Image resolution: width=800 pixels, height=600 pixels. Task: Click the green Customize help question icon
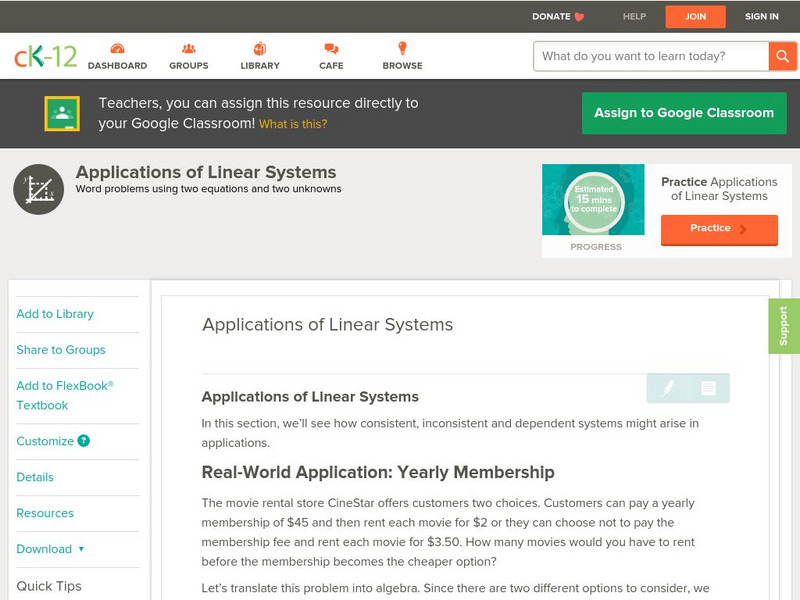click(x=84, y=441)
